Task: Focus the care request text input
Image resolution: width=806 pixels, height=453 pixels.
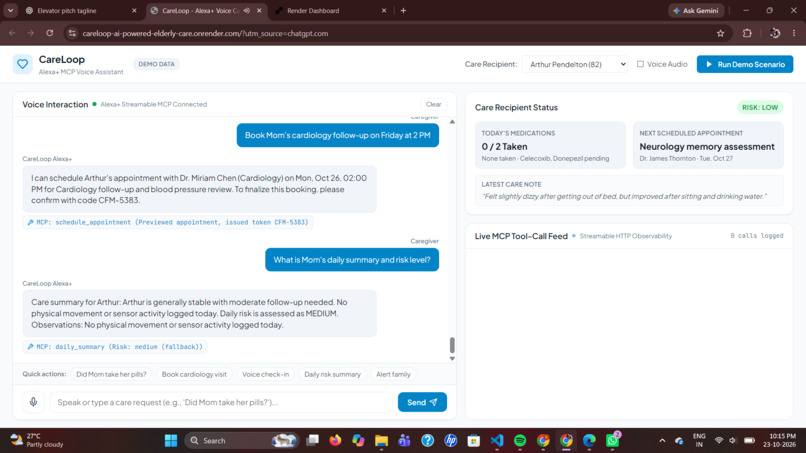Action: (221, 402)
